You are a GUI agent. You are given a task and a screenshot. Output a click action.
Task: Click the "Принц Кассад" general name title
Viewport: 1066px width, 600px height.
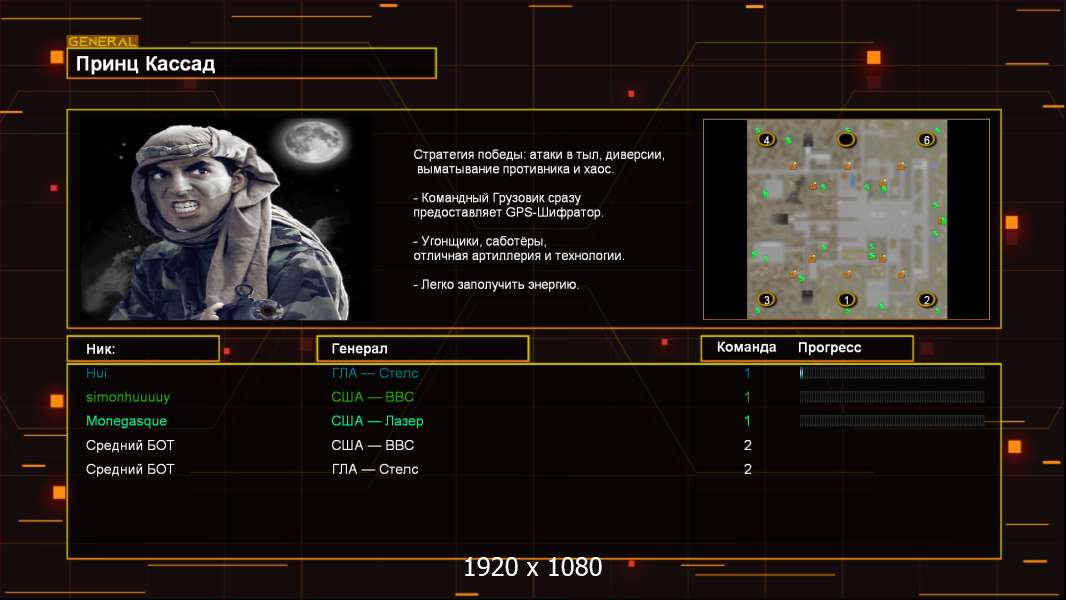146,65
